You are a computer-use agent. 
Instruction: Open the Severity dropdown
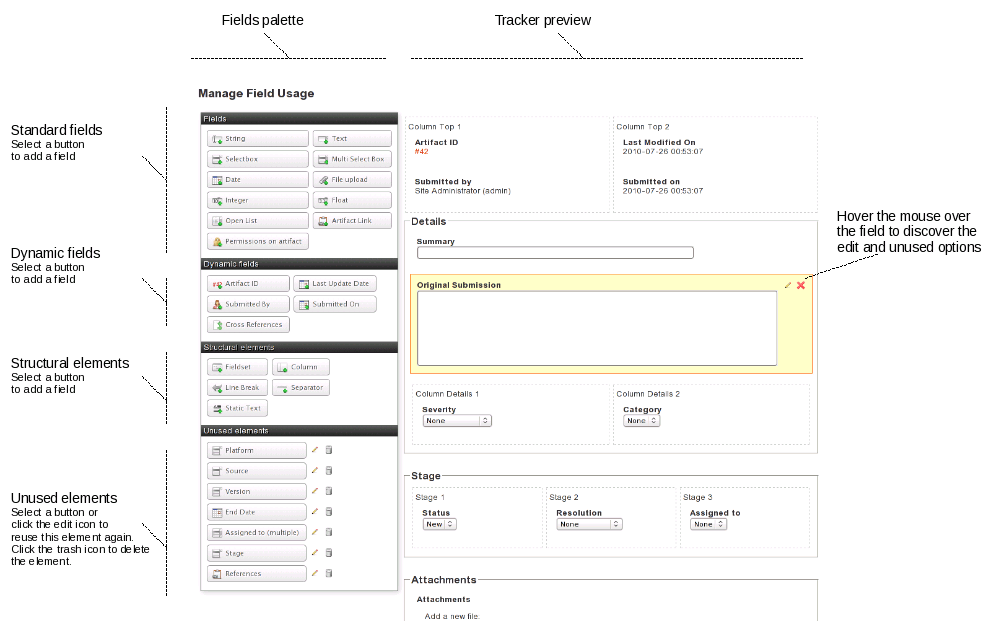[x=457, y=420]
